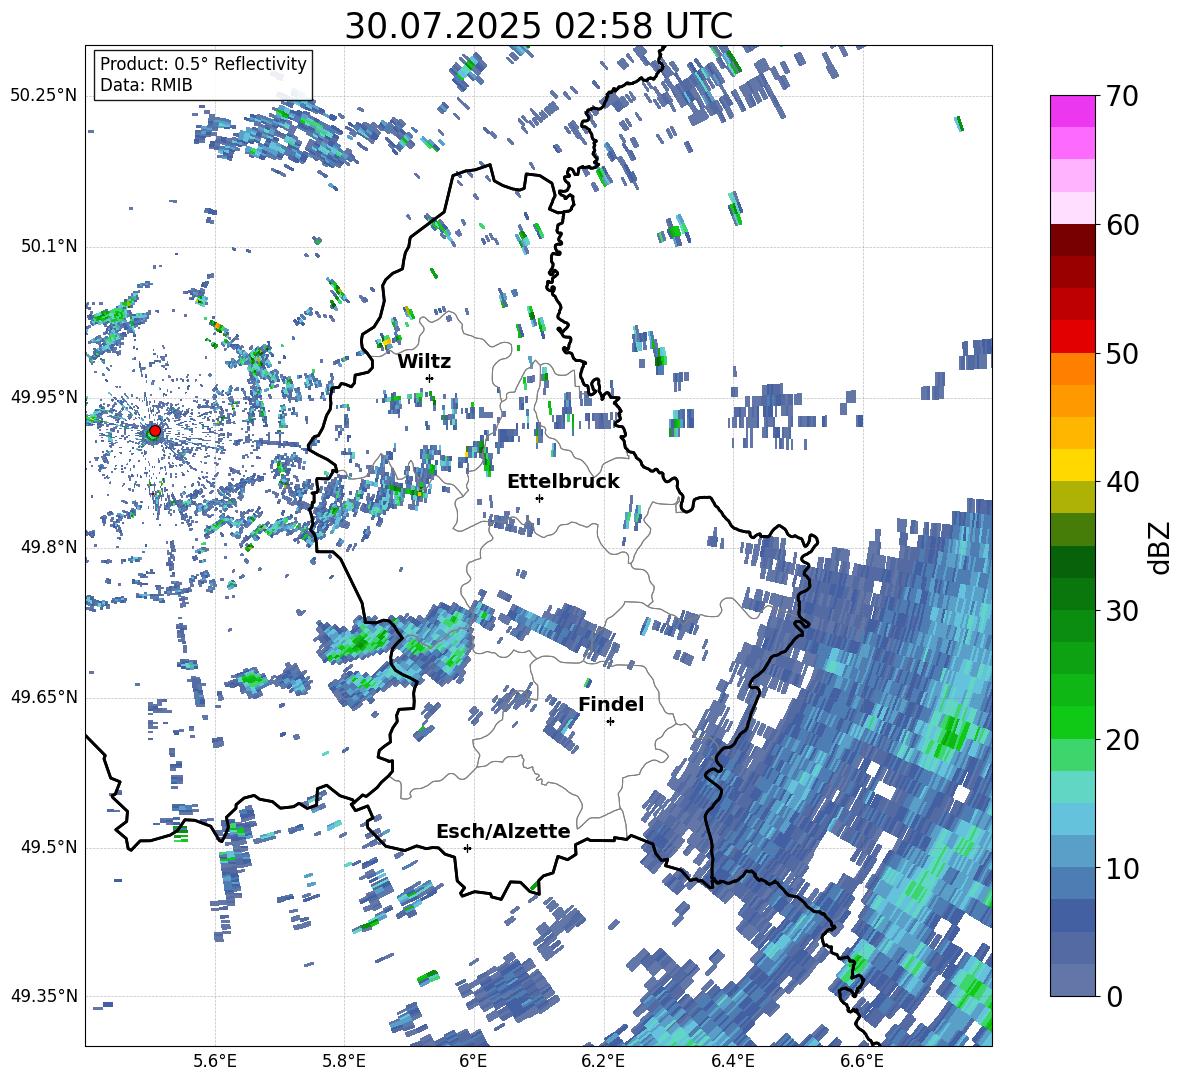Click the 6.6°E longitude label
Viewport: 1184px width, 1081px height.
pyautogui.click(x=862, y=1062)
